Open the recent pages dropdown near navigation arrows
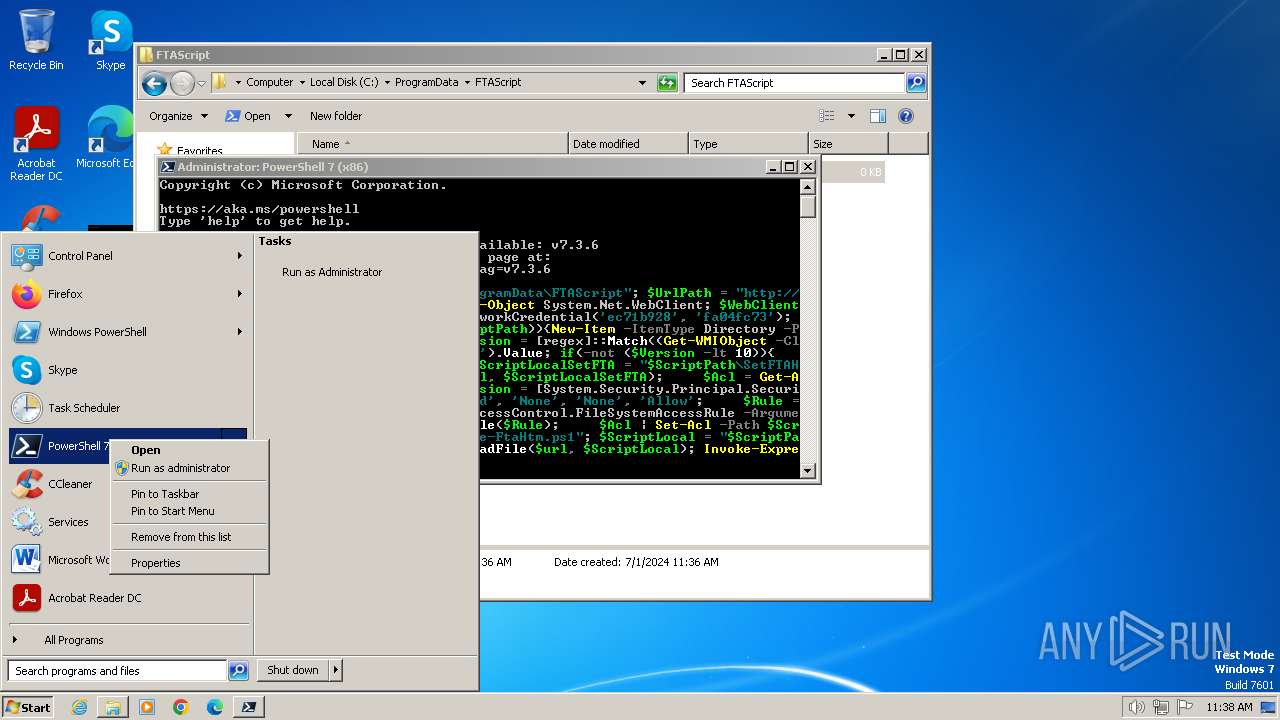This screenshot has height=720, width=1280. coord(201,83)
